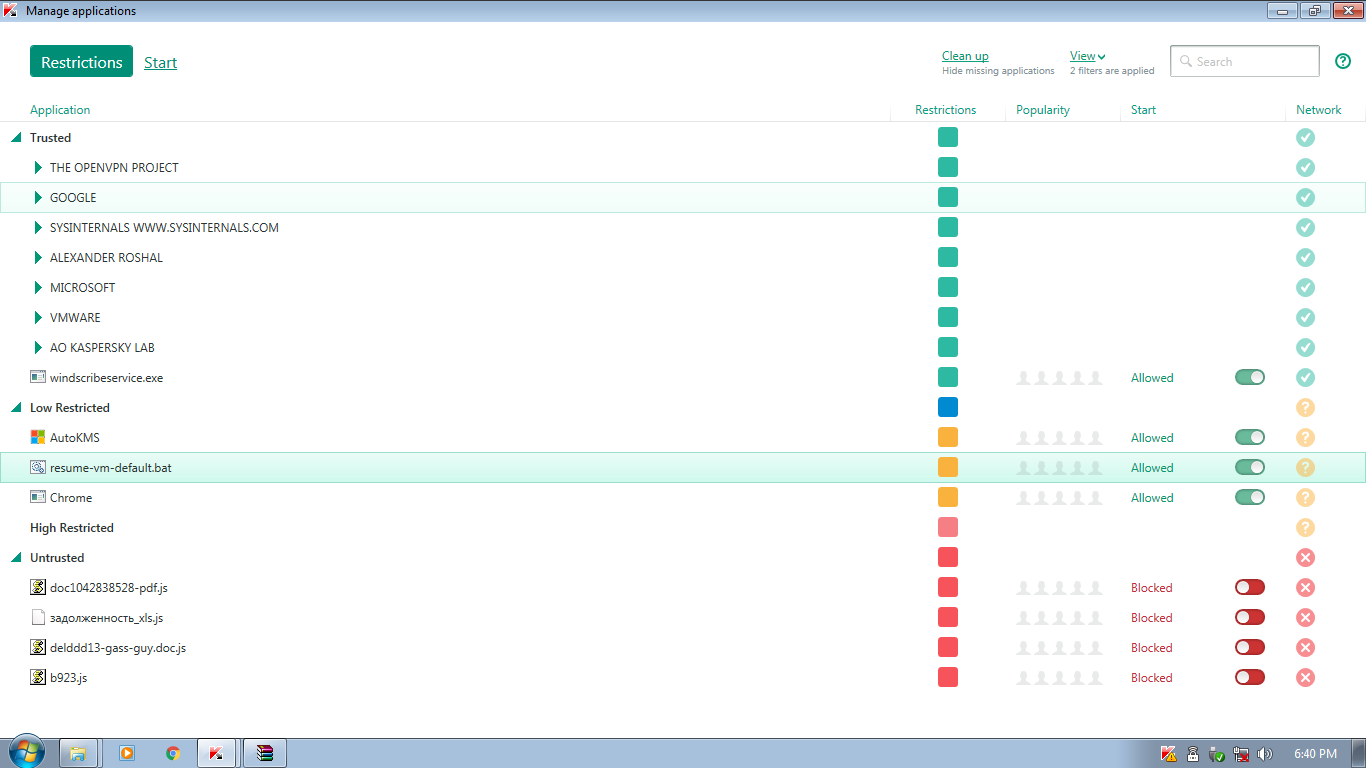This screenshot has width=1366, height=768.
Task: Click the OpenVPN Project network status icon
Action: (x=1305, y=168)
